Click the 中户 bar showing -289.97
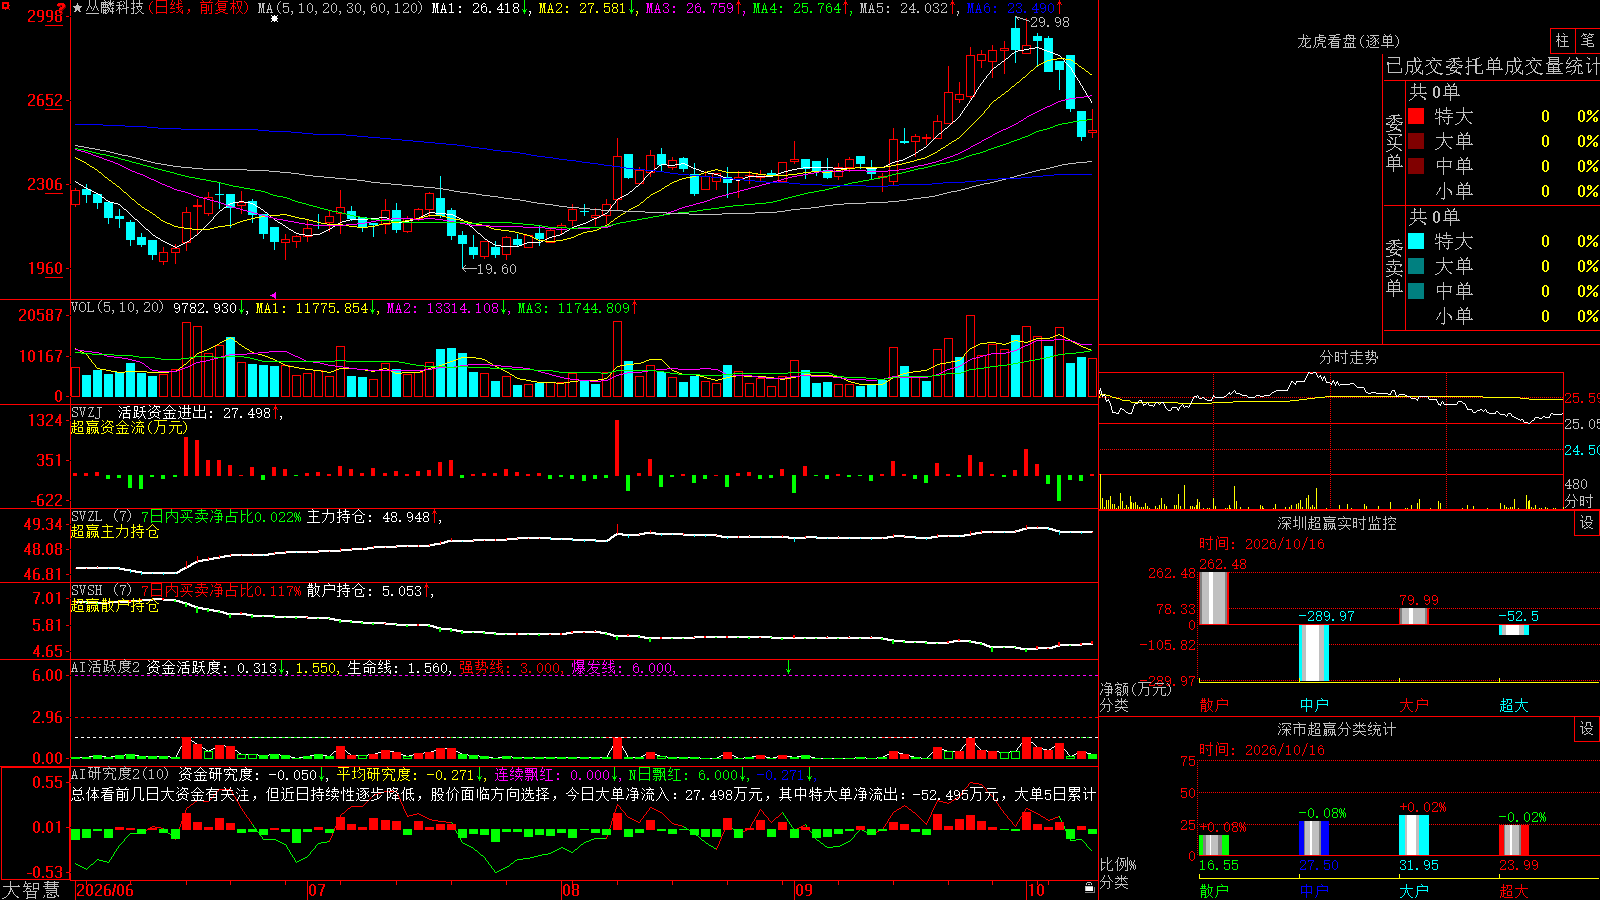 coord(1314,653)
